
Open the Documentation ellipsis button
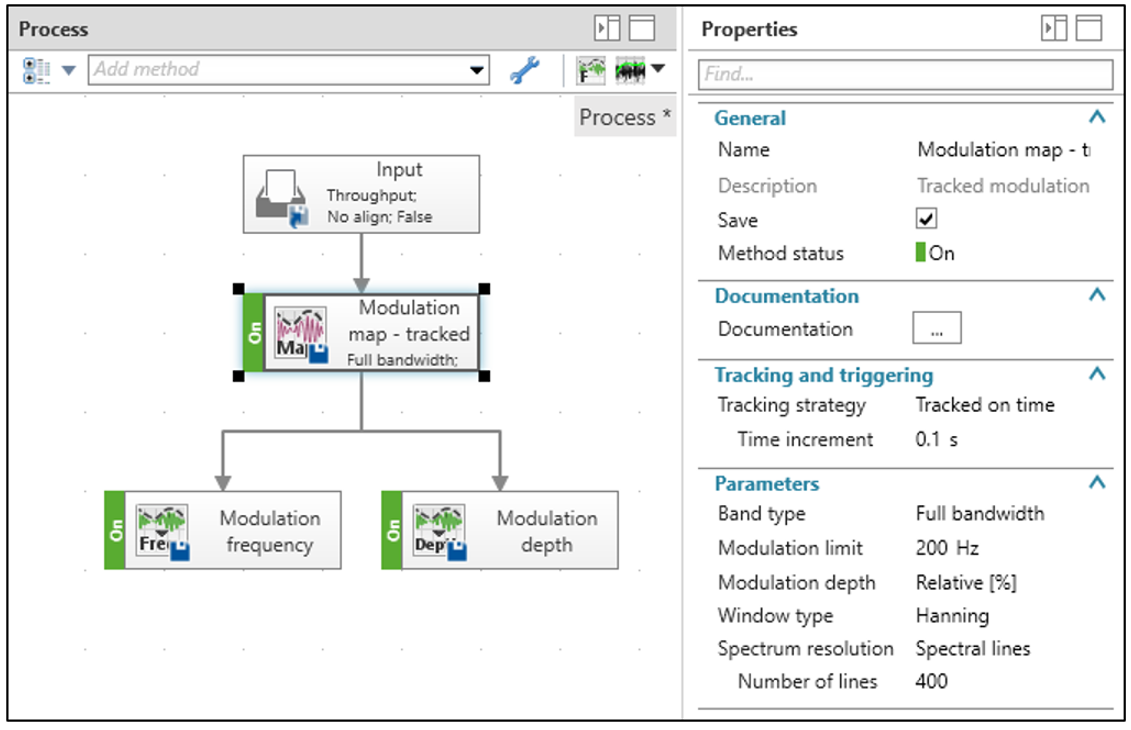coord(937,329)
